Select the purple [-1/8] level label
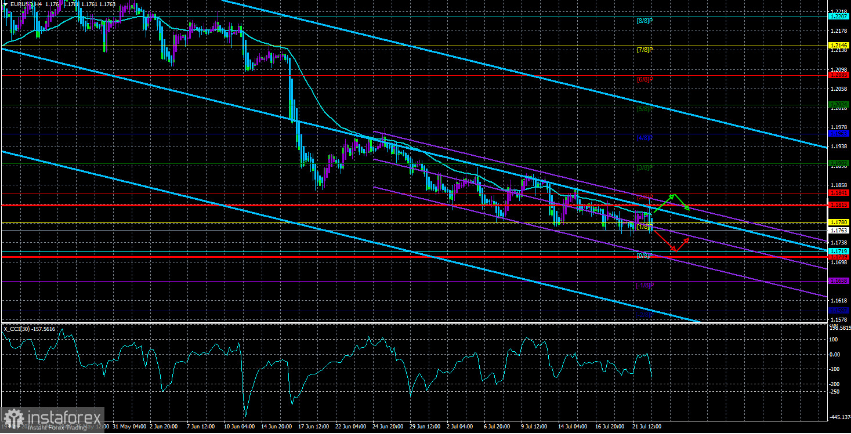Viewport: 851px width, 434px height. click(645, 285)
